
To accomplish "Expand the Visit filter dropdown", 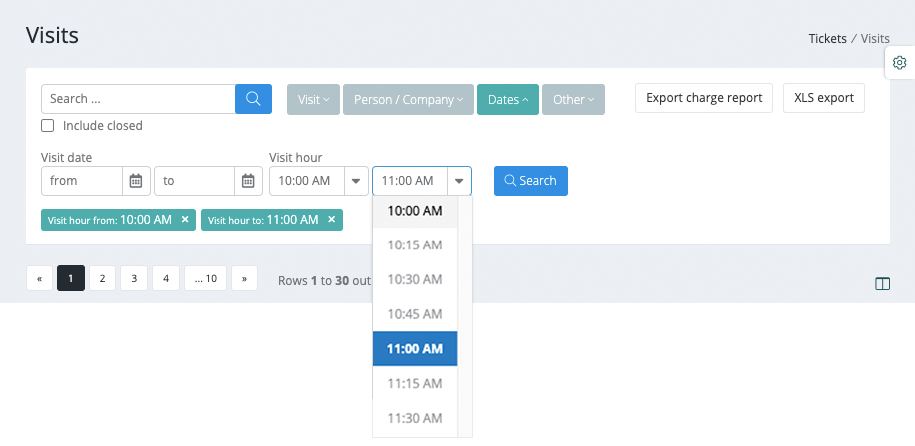I will coord(313,99).
